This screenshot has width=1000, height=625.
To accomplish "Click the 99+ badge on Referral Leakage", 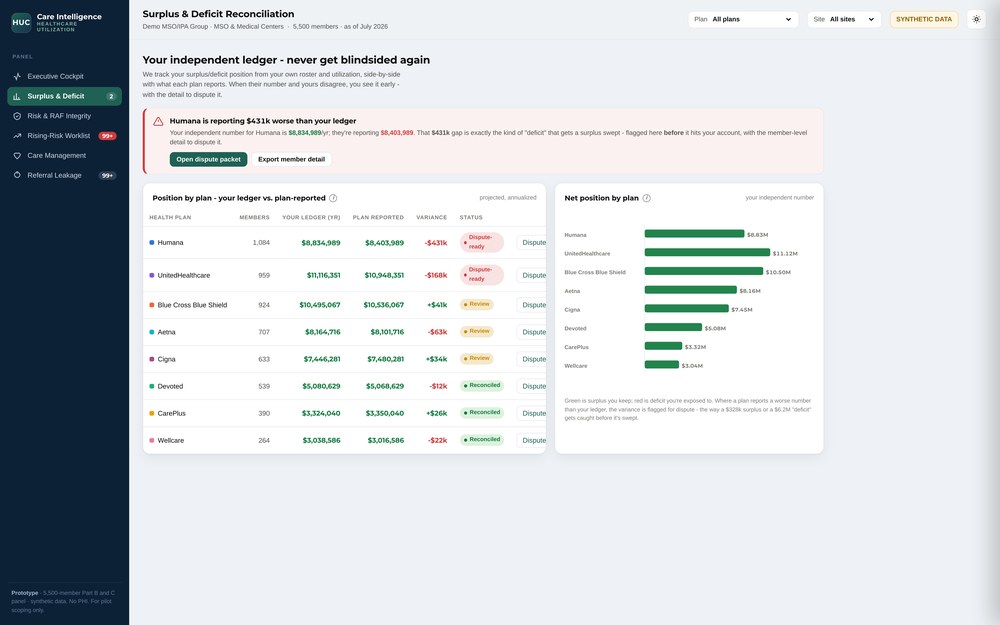I will [107, 175].
